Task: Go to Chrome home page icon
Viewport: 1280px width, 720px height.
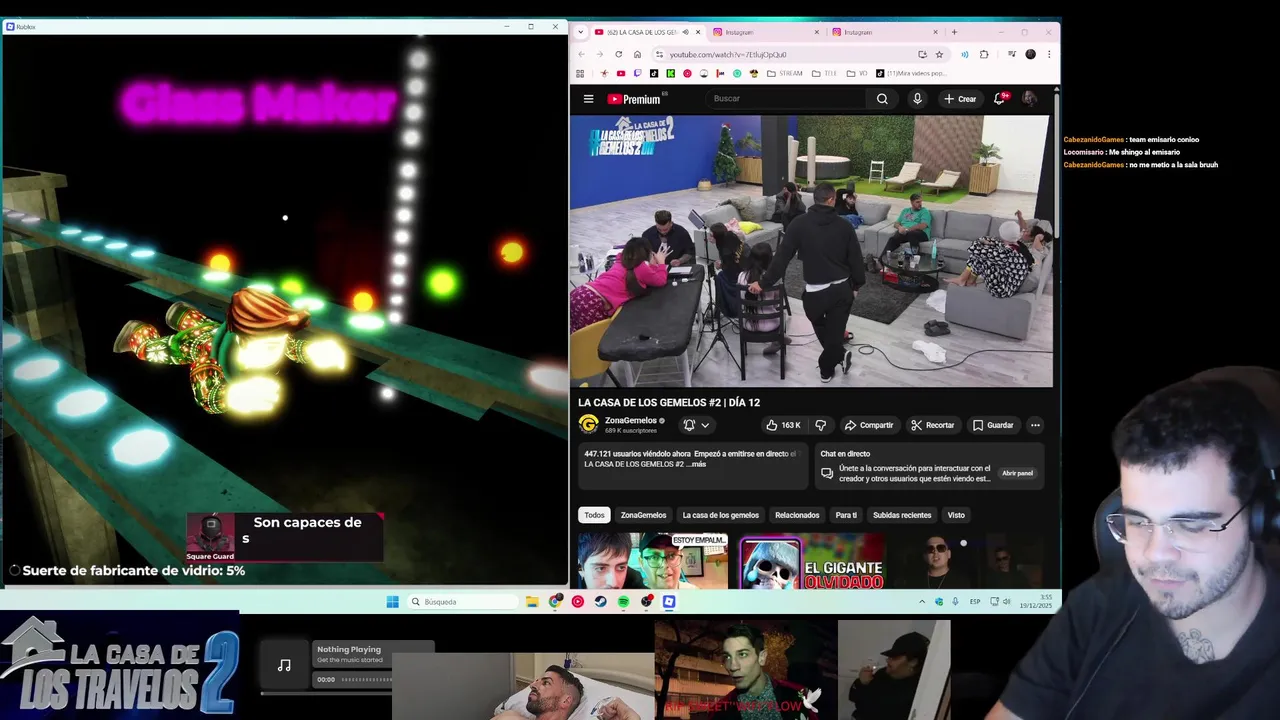Action: [637, 54]
